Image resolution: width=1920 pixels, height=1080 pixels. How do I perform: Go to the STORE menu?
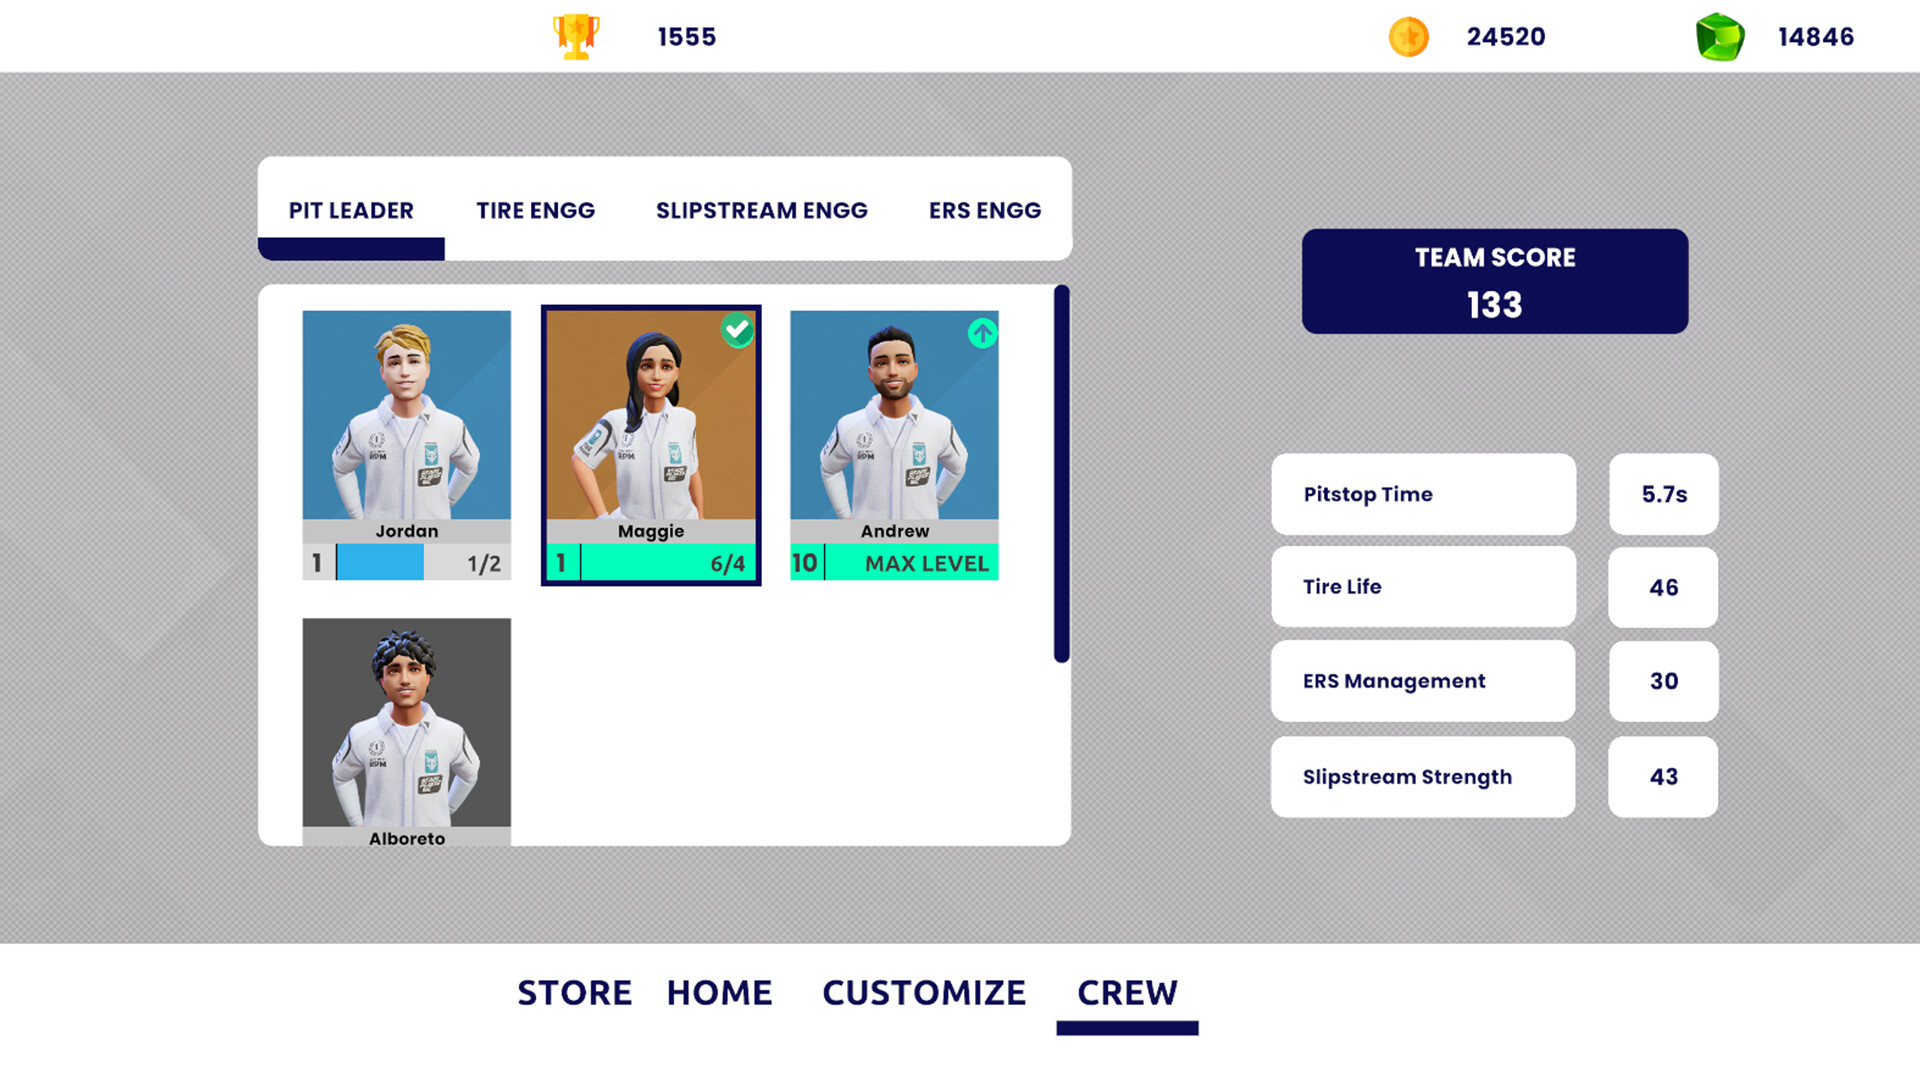[x=574, y=993]
